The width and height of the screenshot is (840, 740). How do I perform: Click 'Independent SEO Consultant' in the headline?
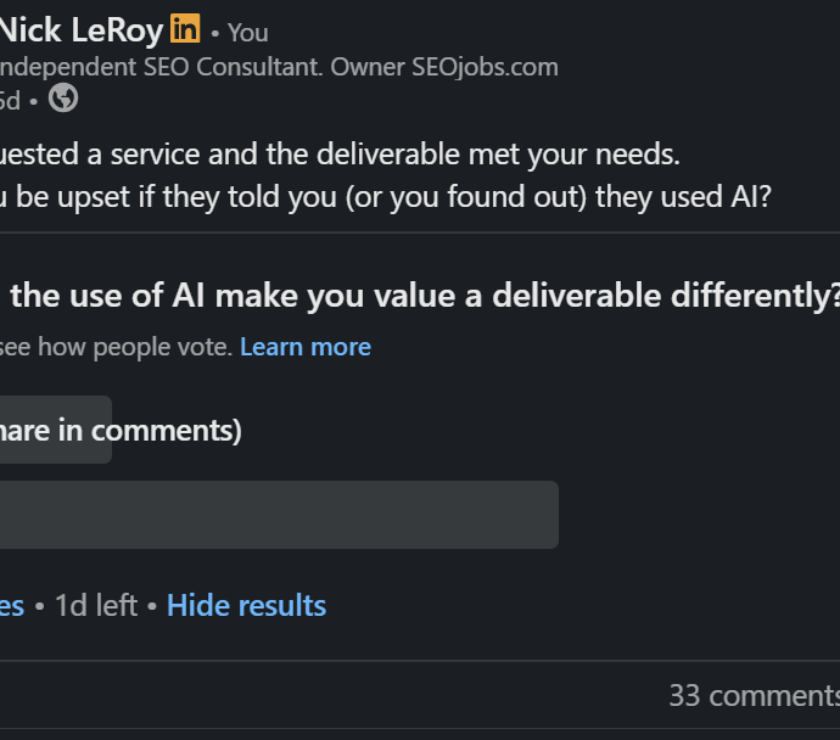coord(161,67)
